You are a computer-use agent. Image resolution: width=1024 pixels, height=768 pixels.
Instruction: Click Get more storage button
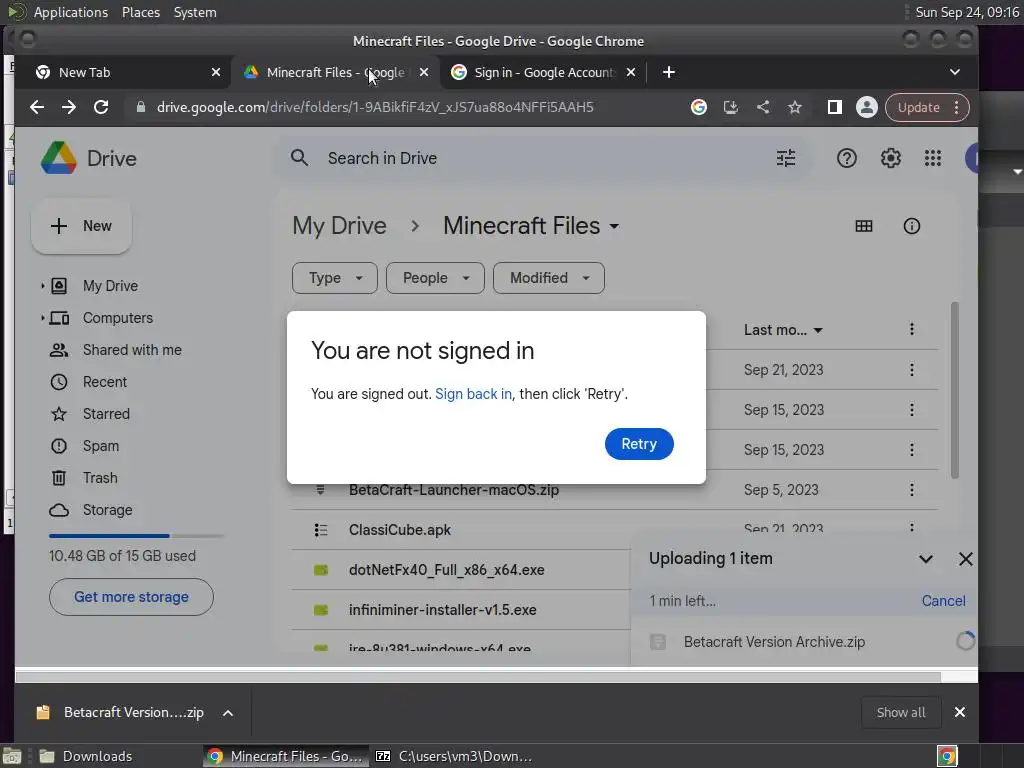(x=131, y=597)
